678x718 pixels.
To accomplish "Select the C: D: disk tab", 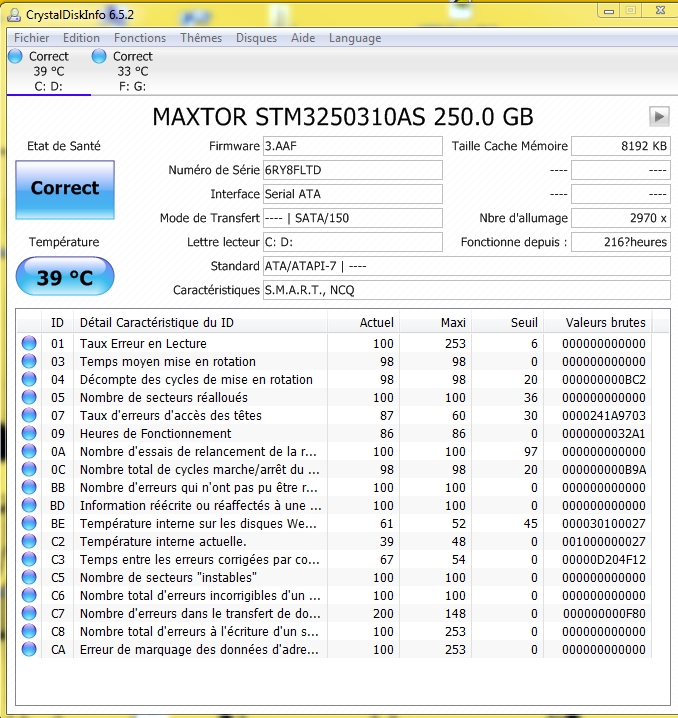I will pyautogui.click(x=49, y=71).
